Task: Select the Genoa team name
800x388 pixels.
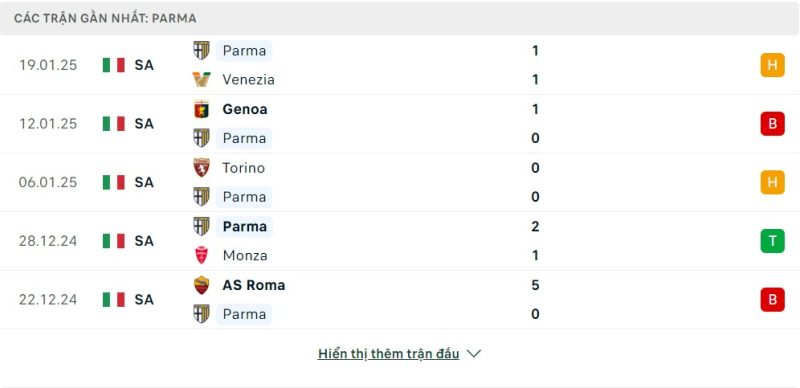Action: pyautogui.click(x=245, y=109)
